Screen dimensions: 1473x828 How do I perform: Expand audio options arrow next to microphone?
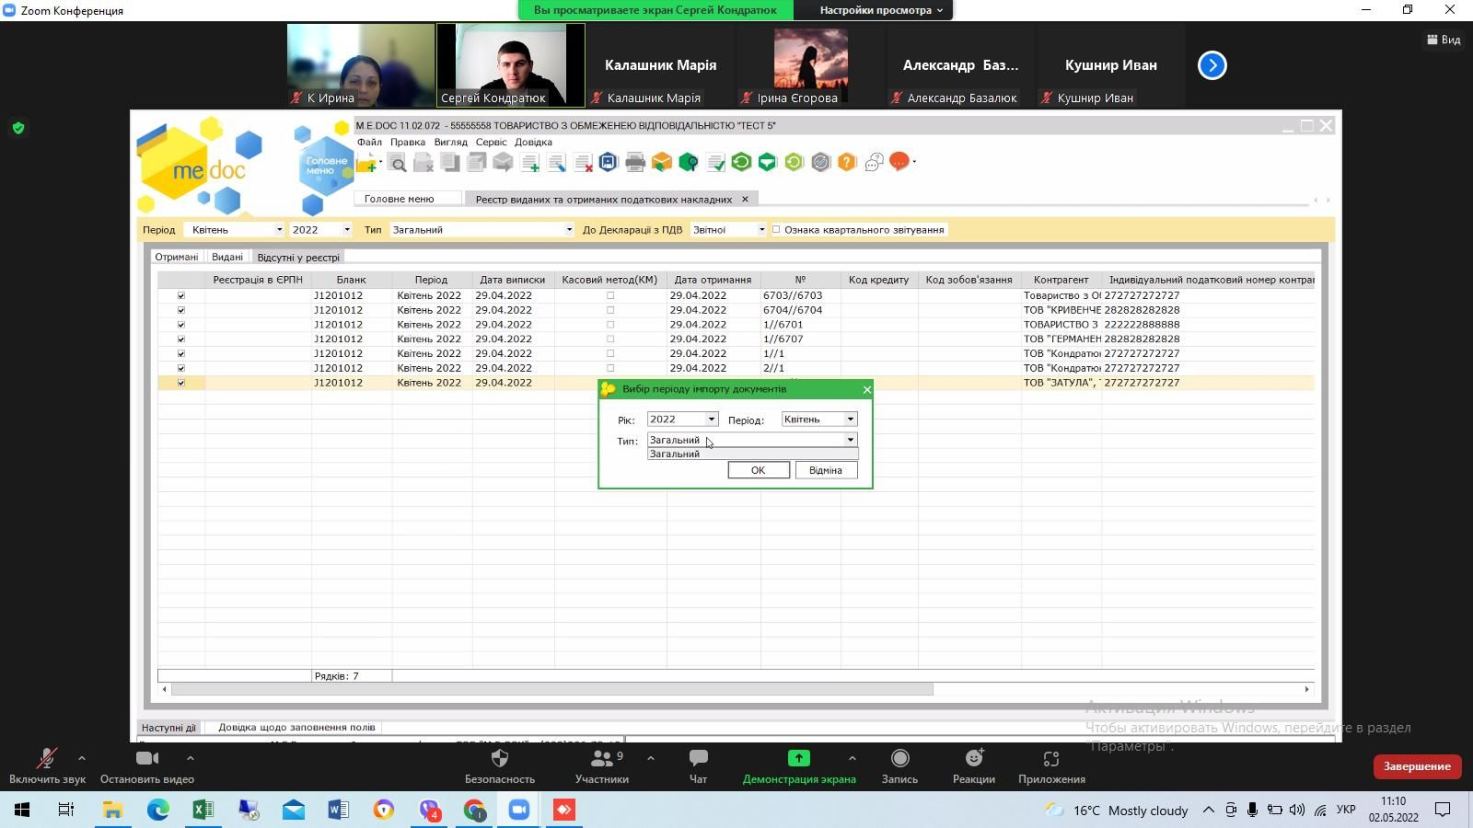(82, 758)
